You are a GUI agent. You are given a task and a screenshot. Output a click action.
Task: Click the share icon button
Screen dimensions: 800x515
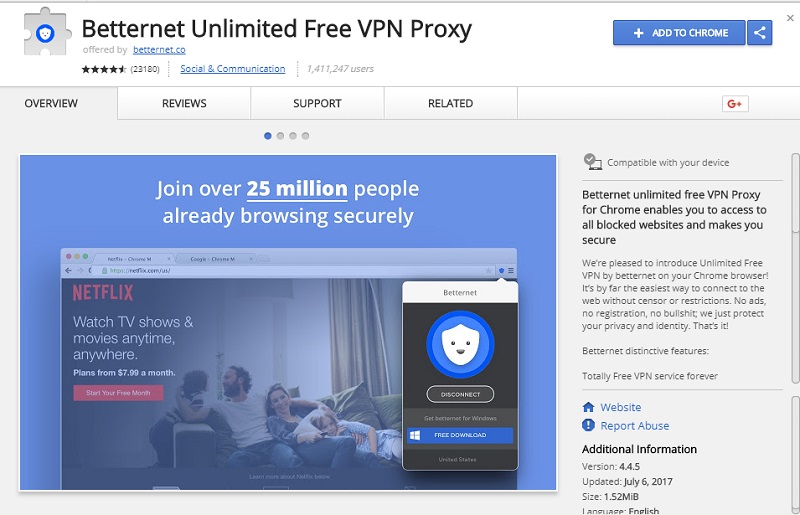click(760, 33)
